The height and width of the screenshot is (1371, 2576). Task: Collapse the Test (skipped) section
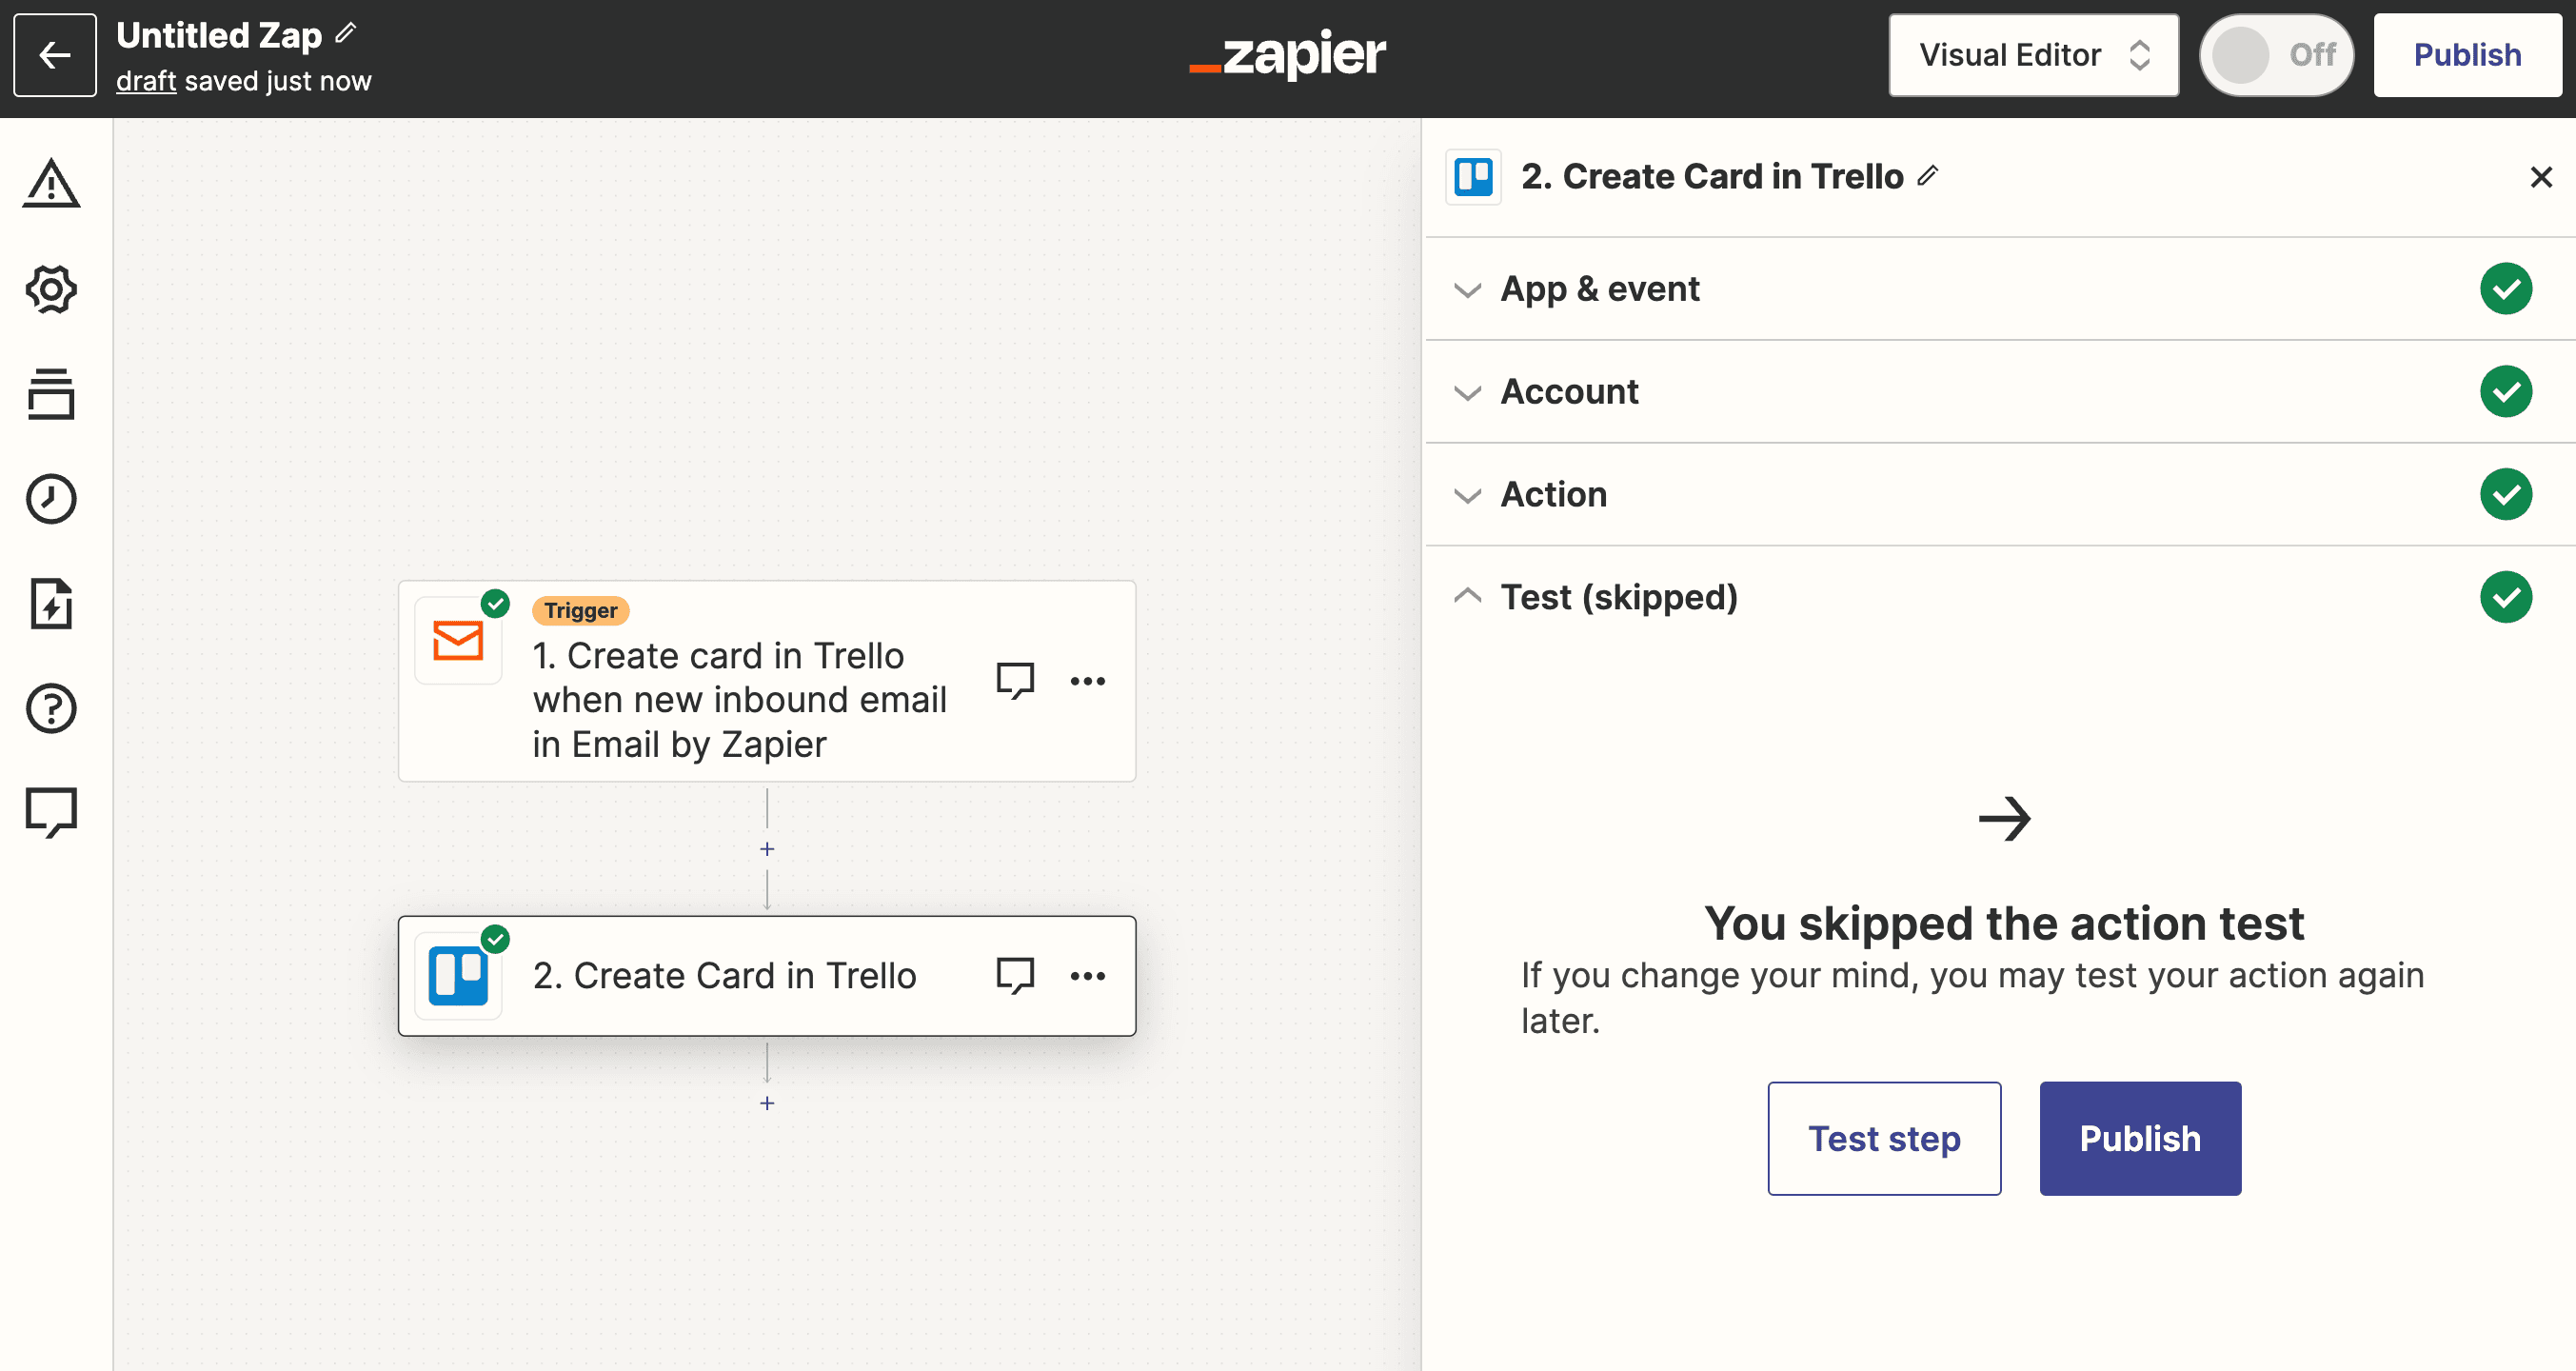2001,597
